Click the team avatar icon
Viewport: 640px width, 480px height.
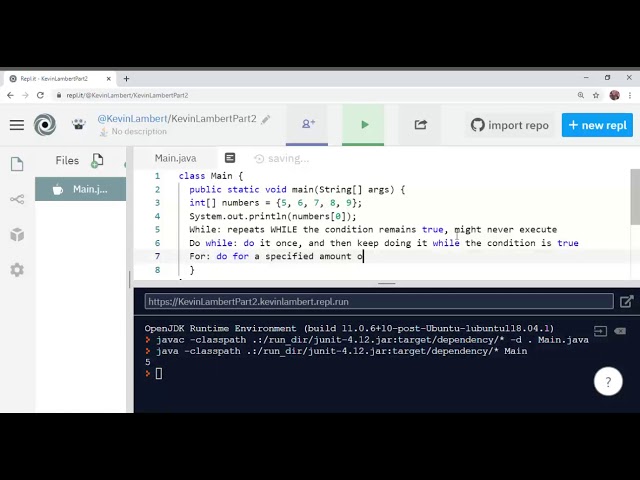pyautogui.click(x=79, y=124)
